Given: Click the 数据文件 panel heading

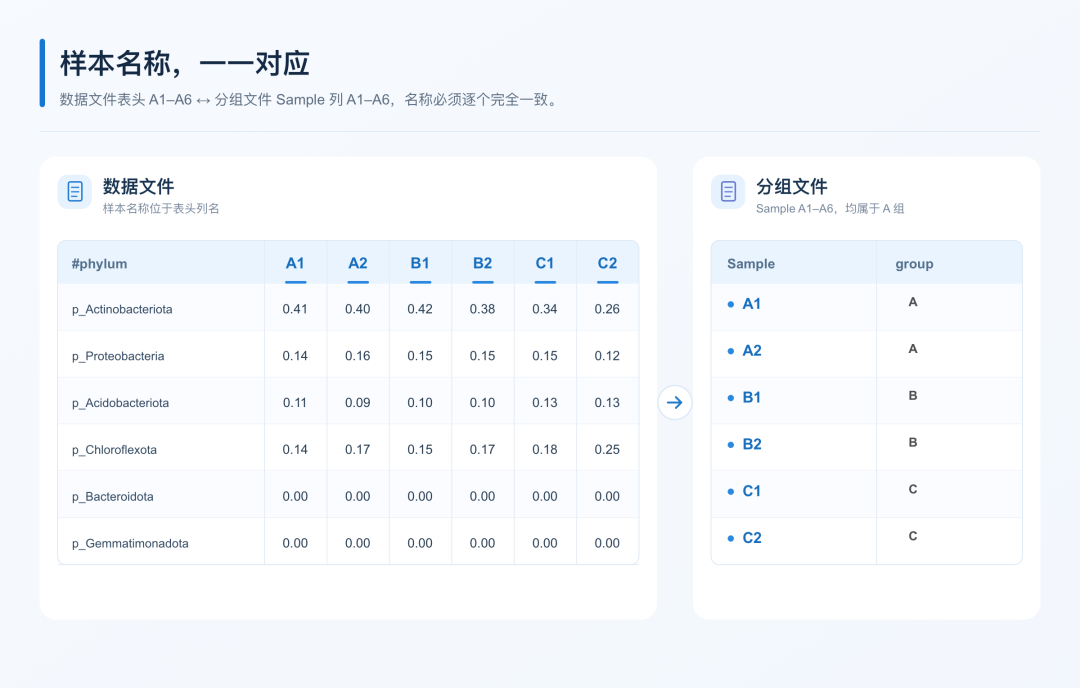Looking at the screenshot, I should click(138, 187).
